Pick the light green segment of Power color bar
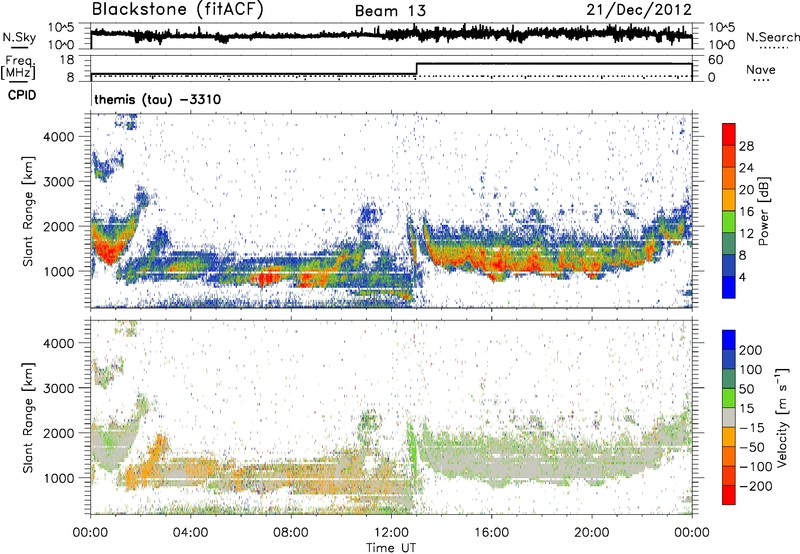Viewport: 800px width, 554px height. (x=729, y=221)
